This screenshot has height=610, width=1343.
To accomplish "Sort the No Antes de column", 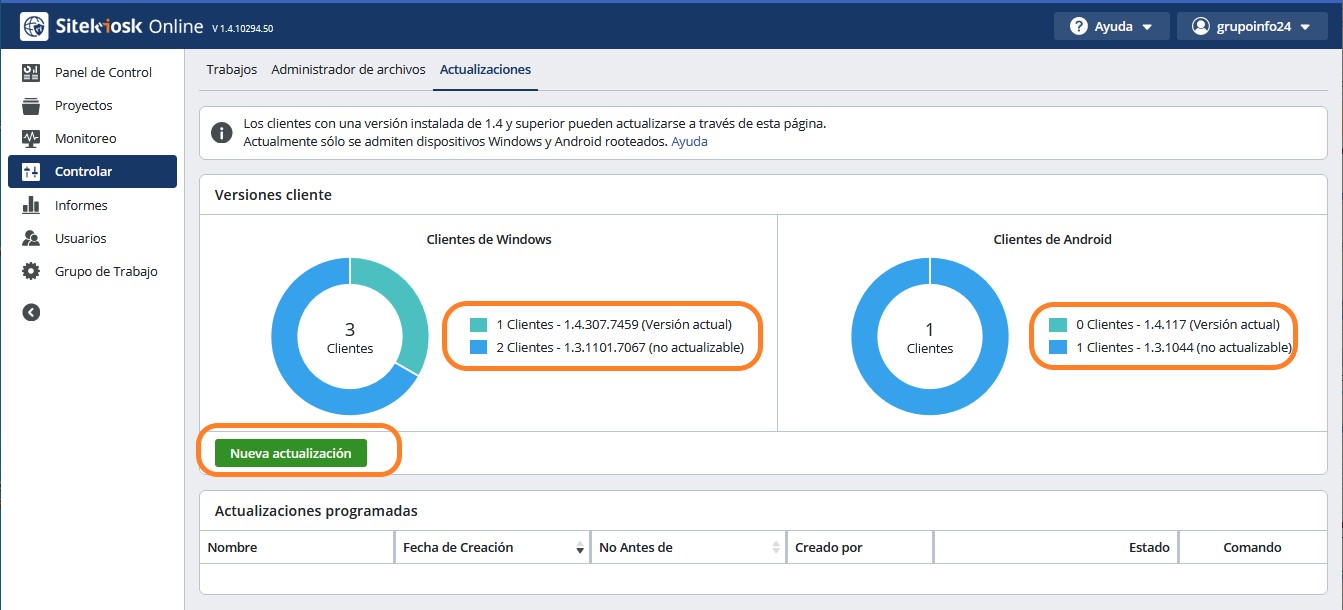I will 776,548.
